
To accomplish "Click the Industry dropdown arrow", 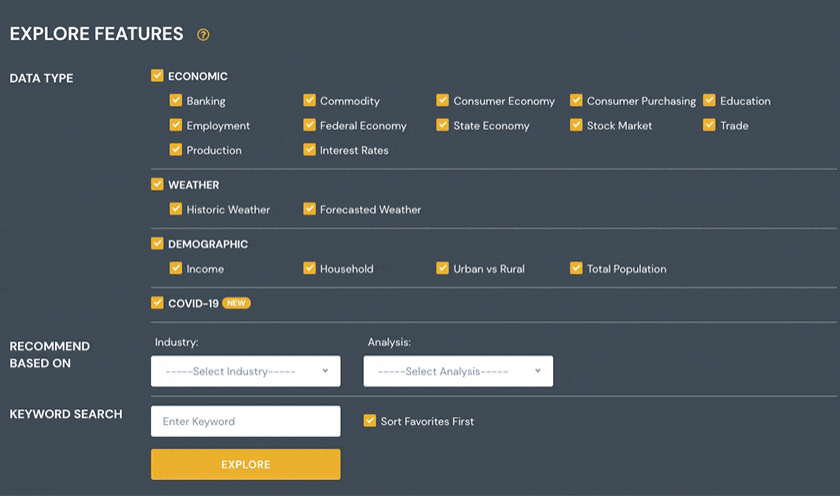I will [325, 371].
